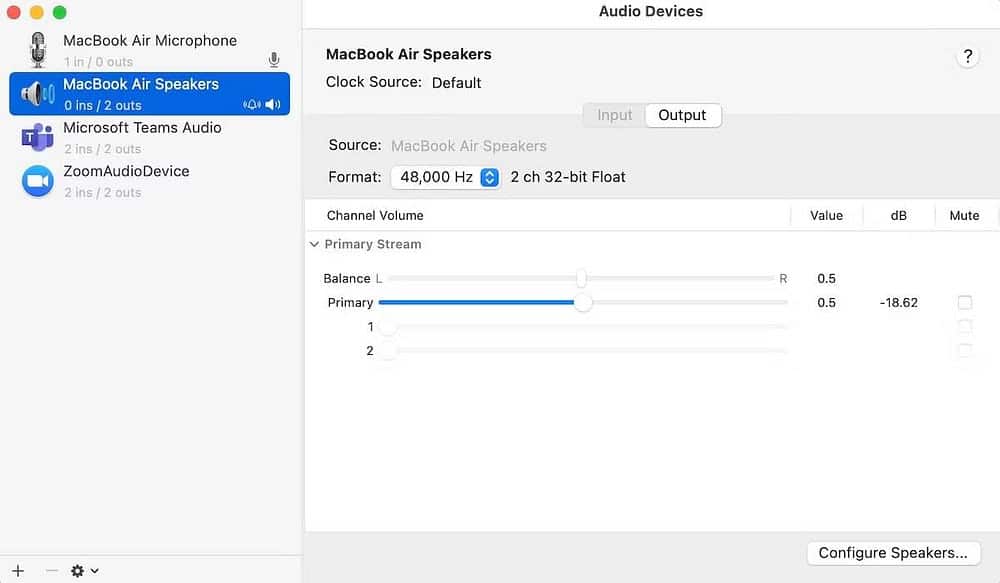
Task: Switch to the Input tab
Action: pos(614,115)
